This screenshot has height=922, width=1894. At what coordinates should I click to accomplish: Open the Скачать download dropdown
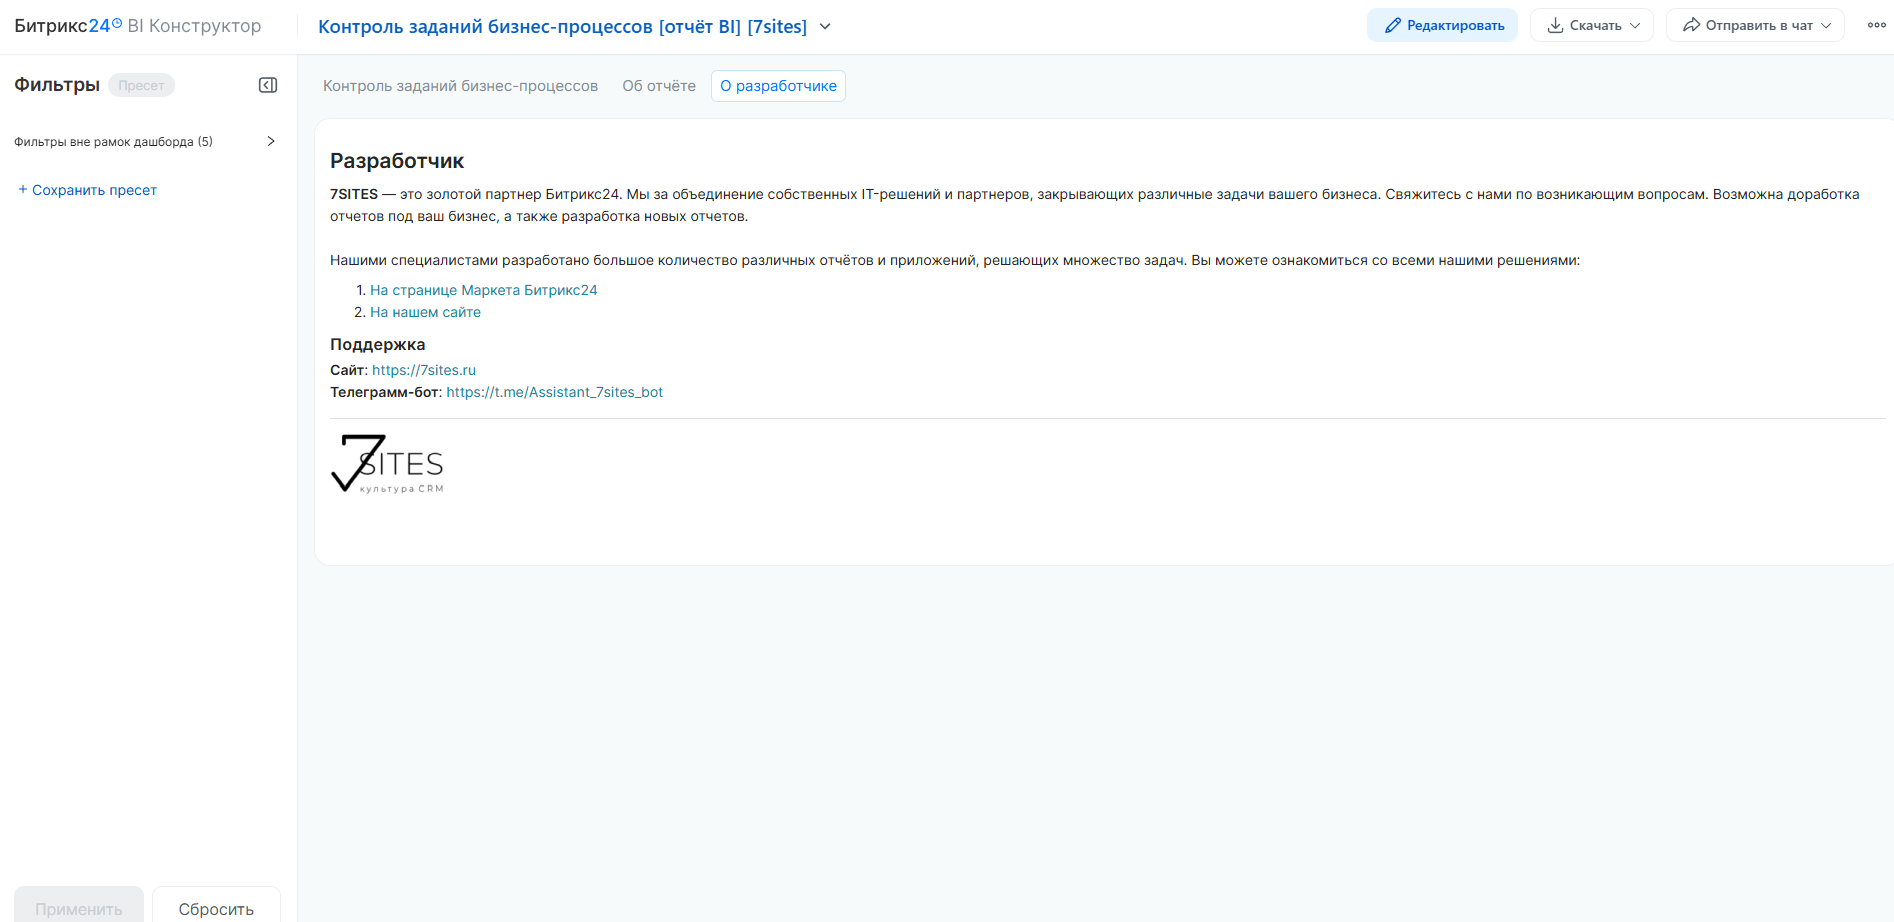(x=1592, y=25)
